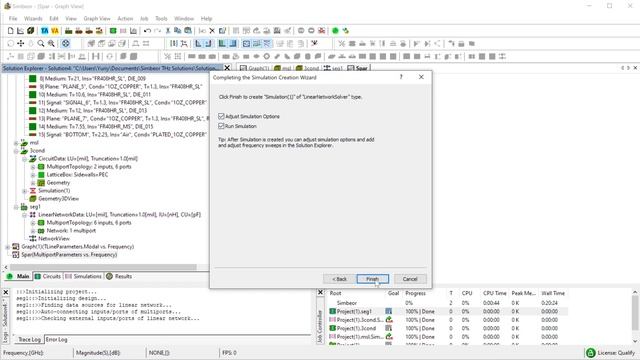This screenshot has width=640, height=360.
Task: Expand the msl tree node
Action: click(16, 143)
